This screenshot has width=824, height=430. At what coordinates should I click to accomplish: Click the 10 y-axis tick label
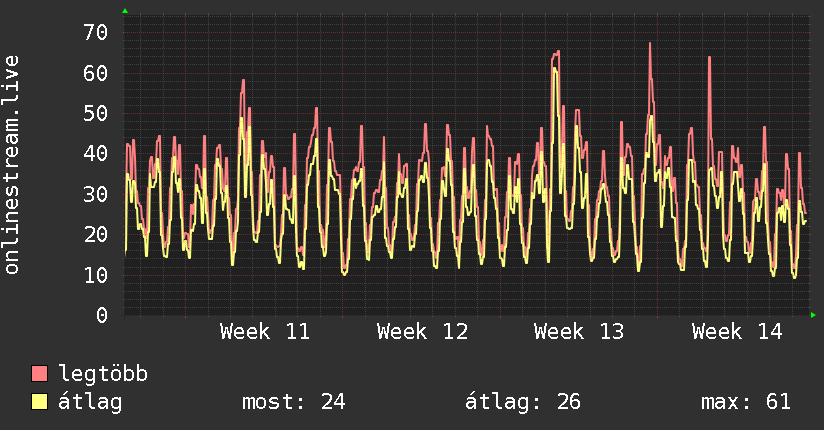coord(96,275)
